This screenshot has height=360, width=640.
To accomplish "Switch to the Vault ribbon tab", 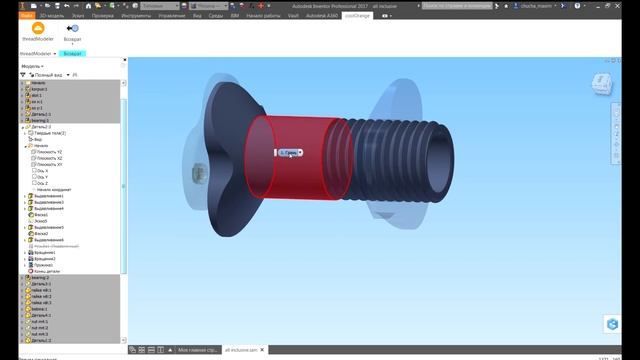I will click(293, 16).
